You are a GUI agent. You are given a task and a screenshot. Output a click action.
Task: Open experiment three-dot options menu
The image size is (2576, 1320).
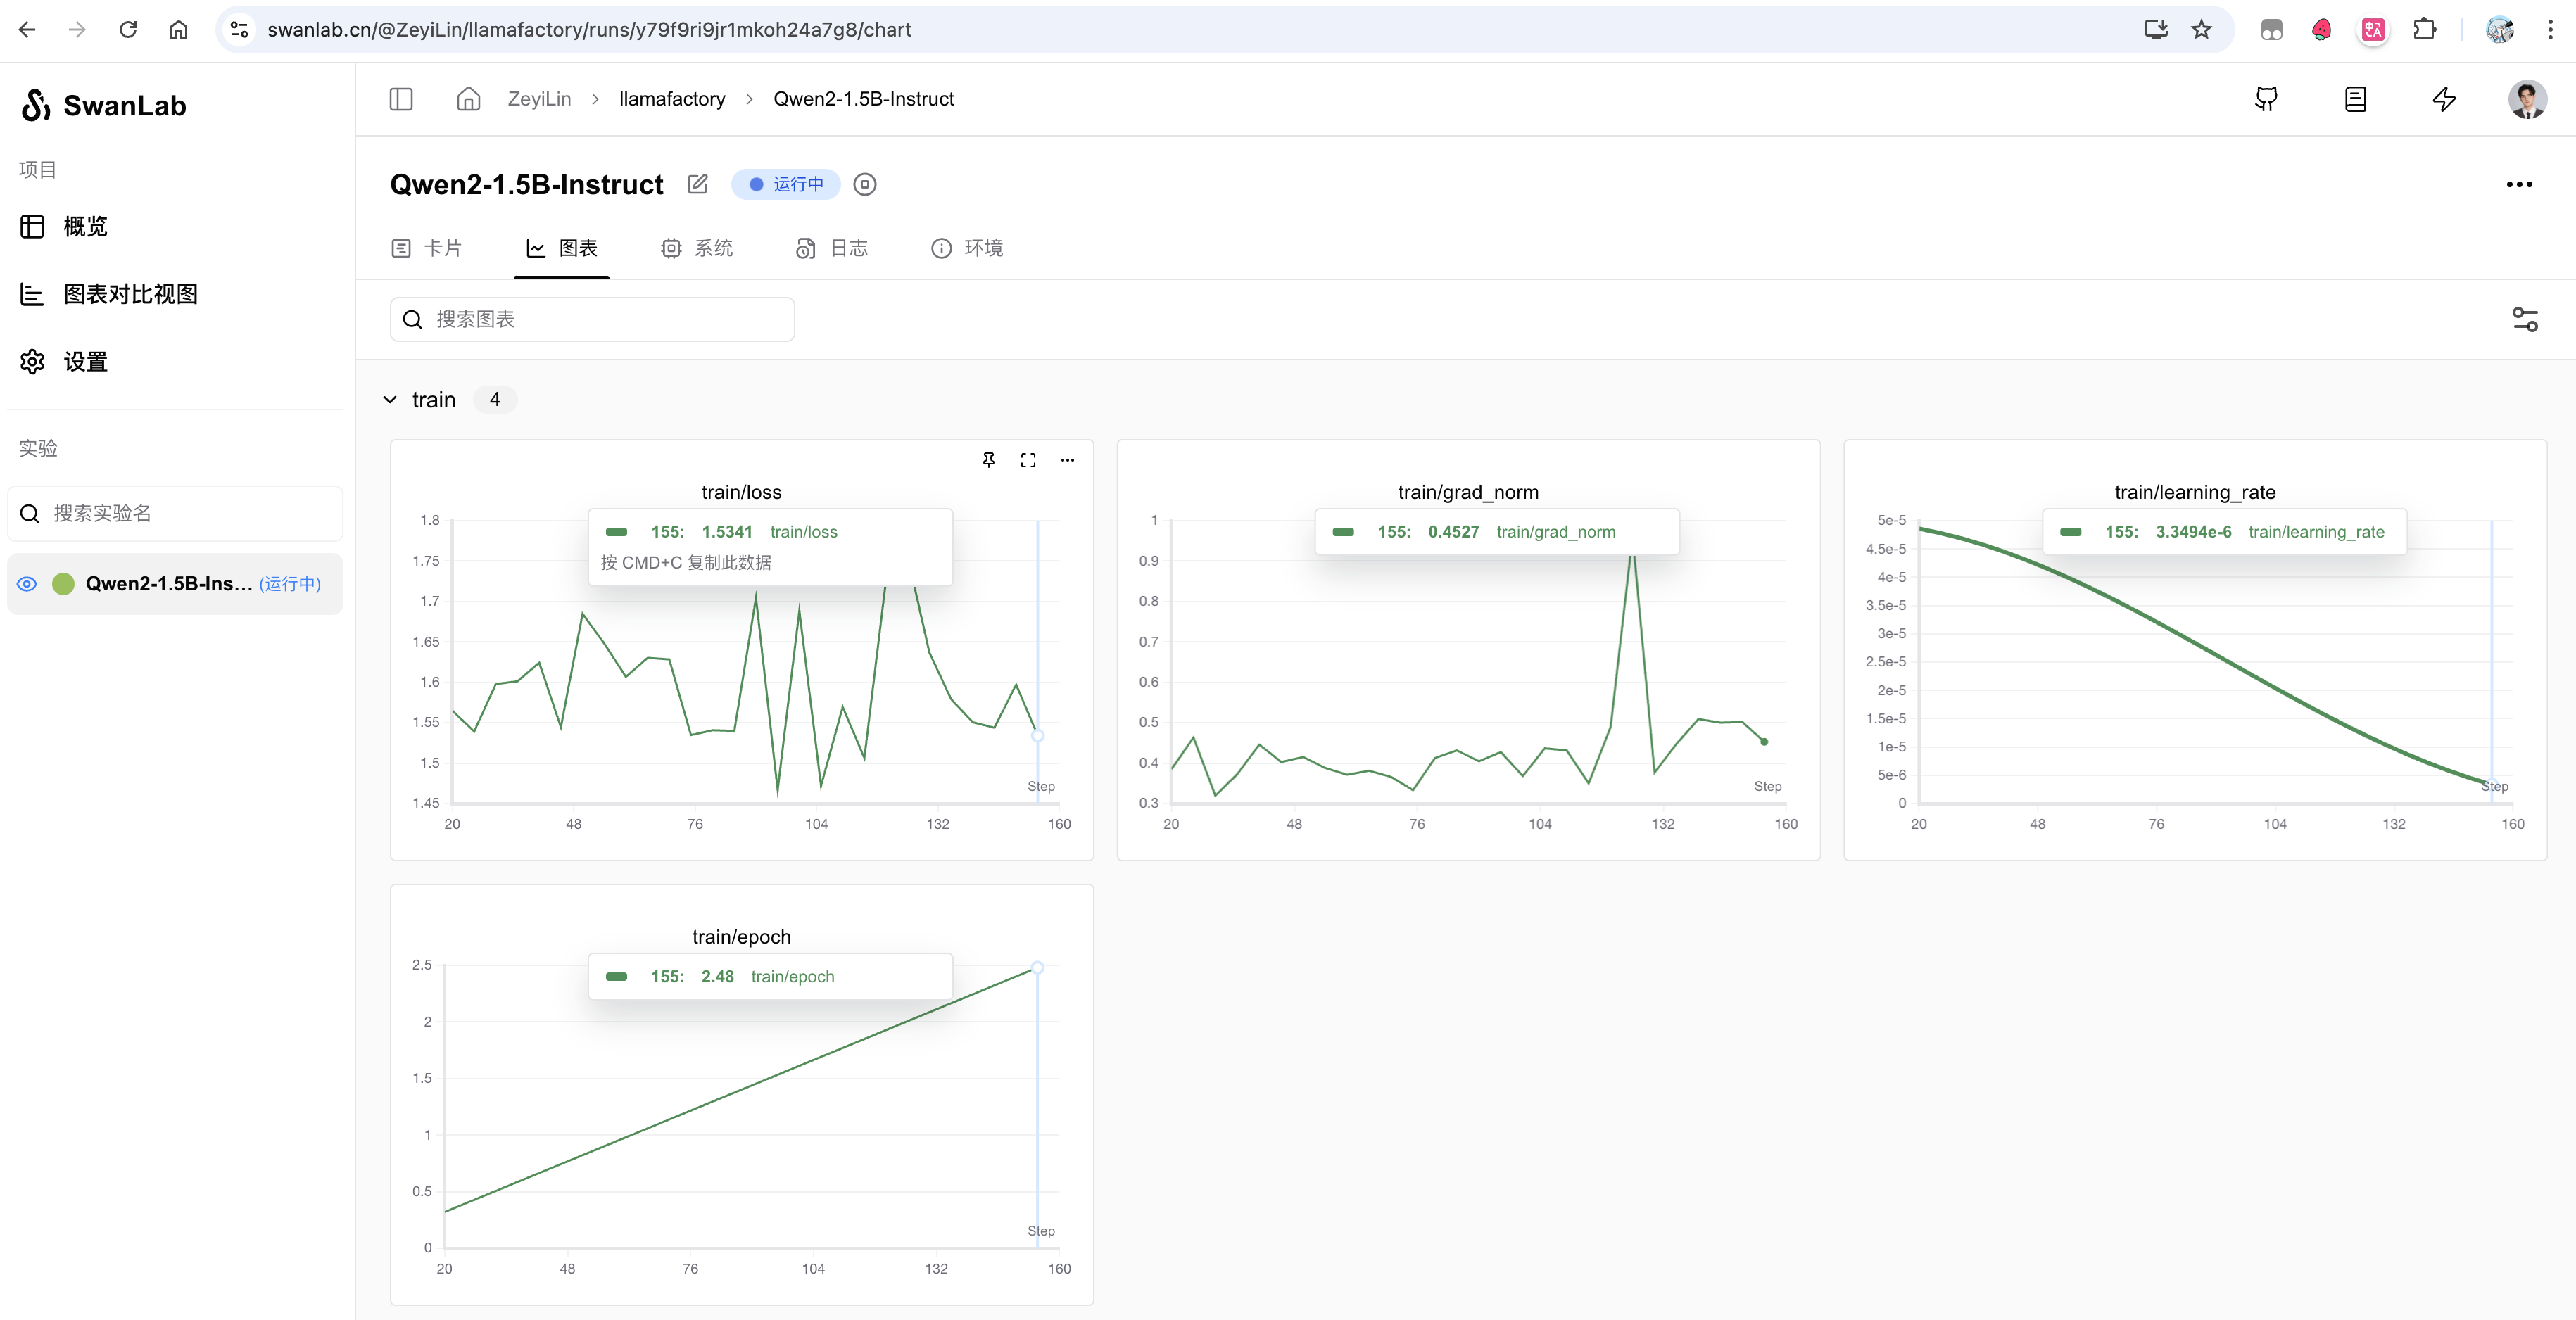coord(2519,184)
